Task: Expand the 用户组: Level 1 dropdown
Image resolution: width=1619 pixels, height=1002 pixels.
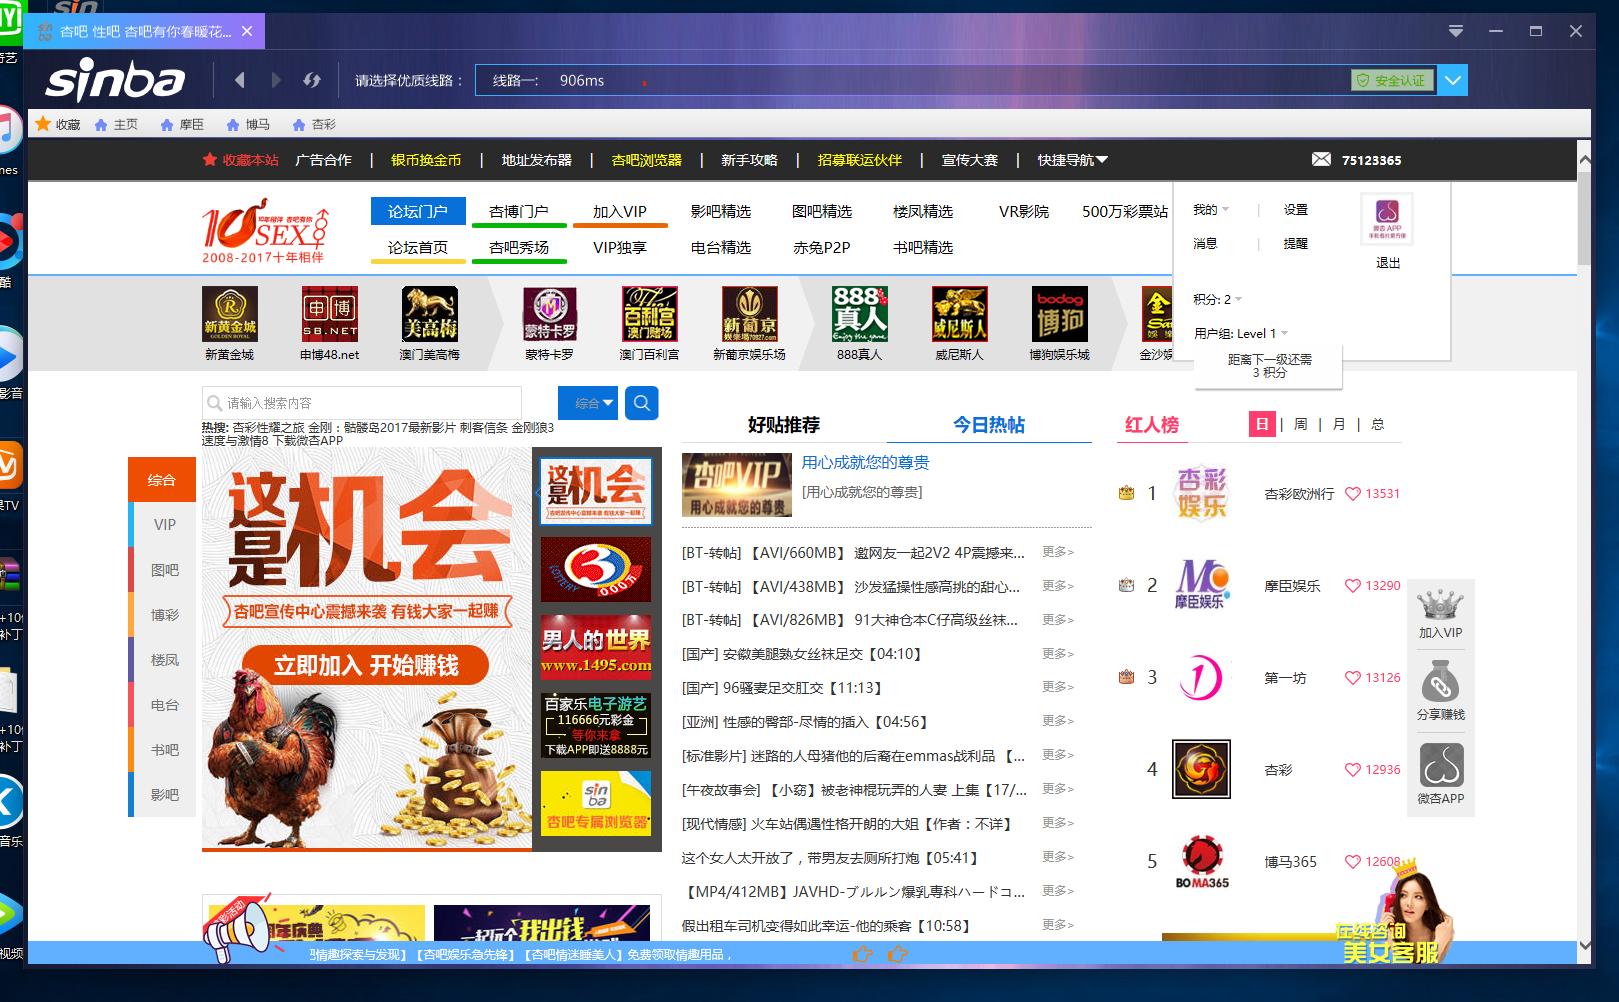Action: pyautogui.click(x=1241, y=333)
